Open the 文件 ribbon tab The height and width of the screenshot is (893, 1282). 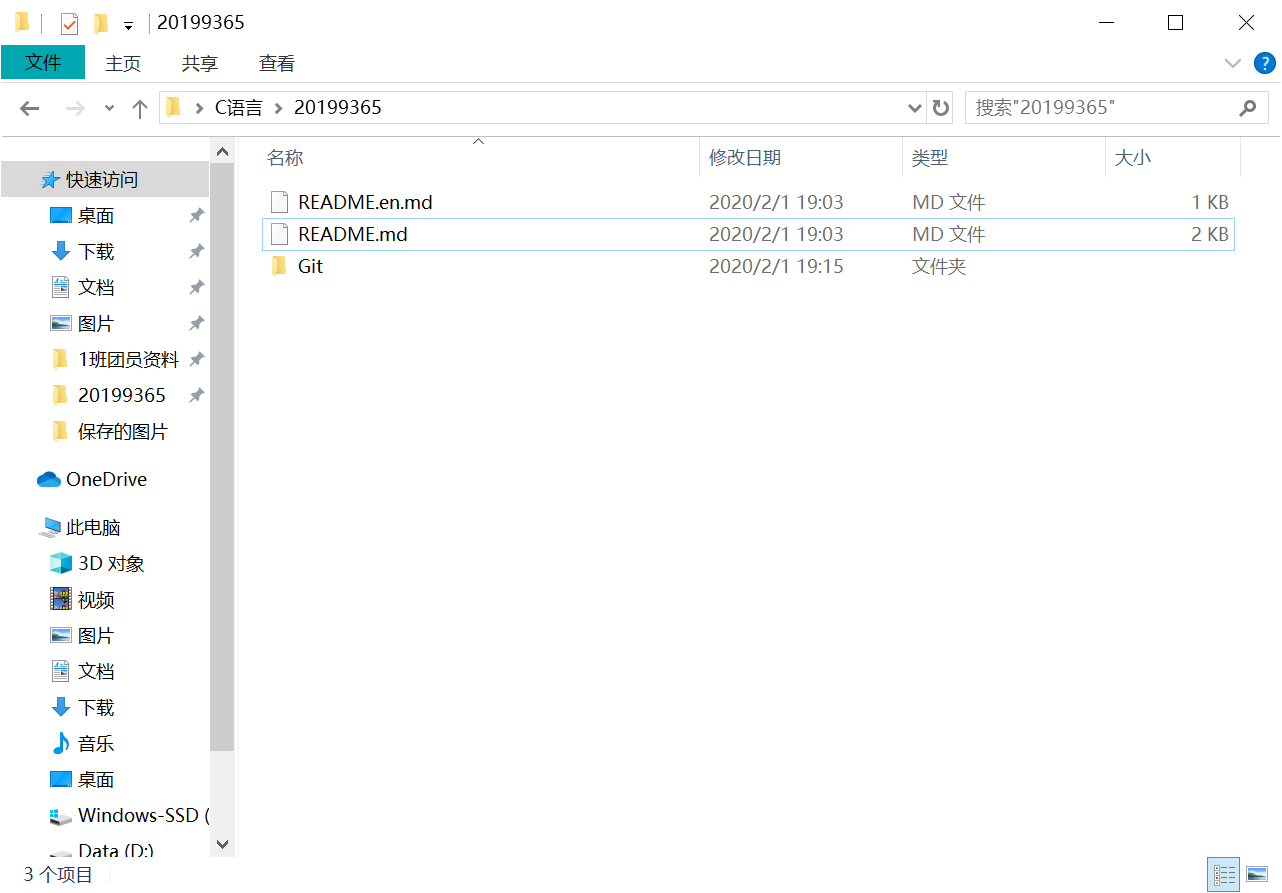coord(43,62)
